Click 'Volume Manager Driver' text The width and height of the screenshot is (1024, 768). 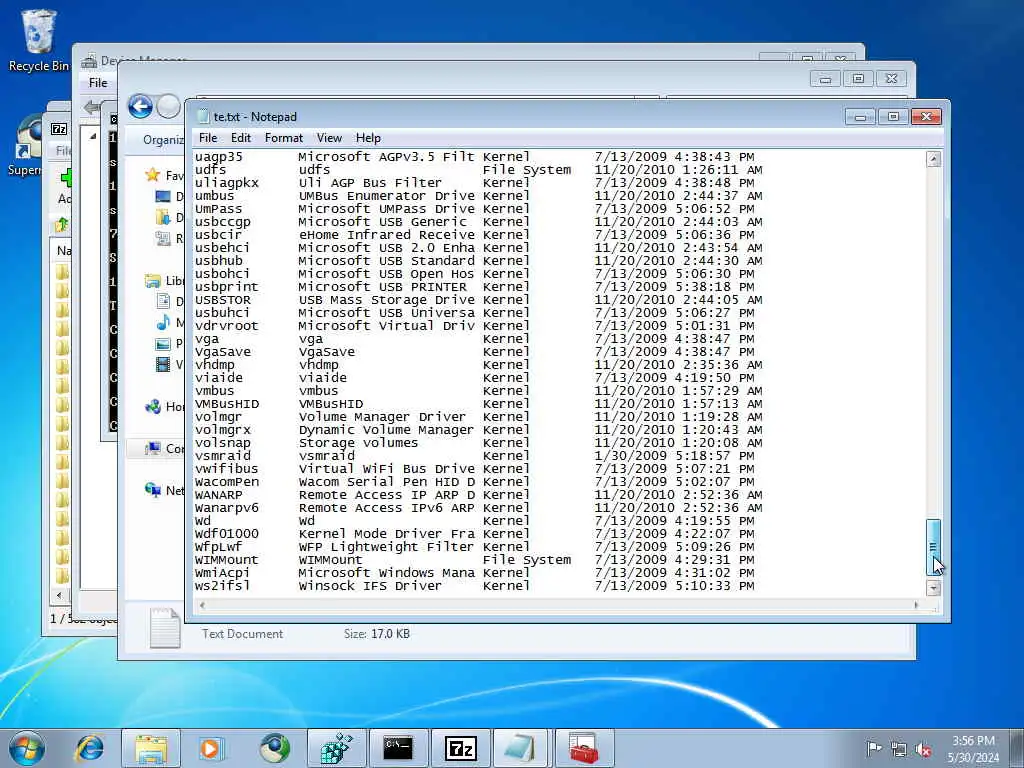click(x=382, y=417)
